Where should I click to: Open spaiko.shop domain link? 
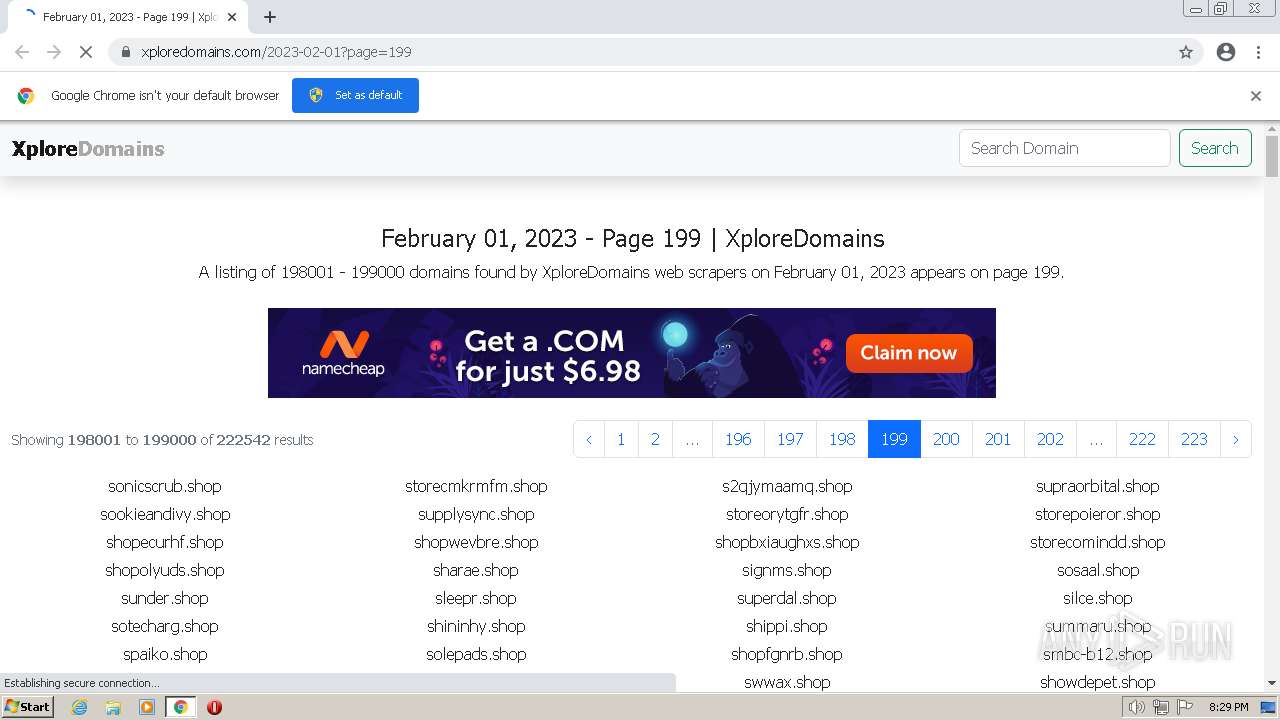[165, 654]
